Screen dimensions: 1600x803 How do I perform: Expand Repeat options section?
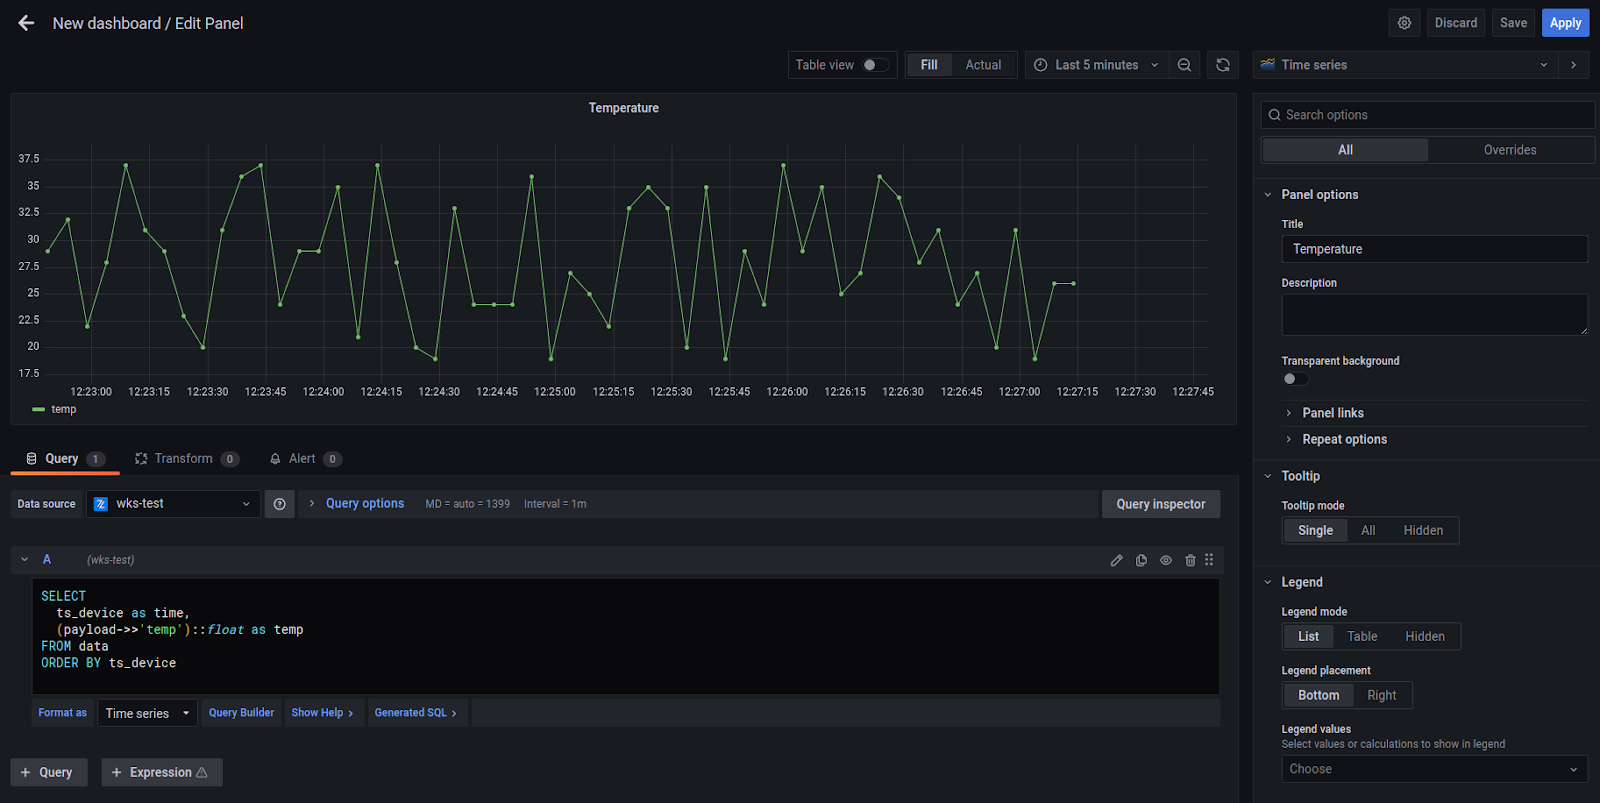point(1335,440)
